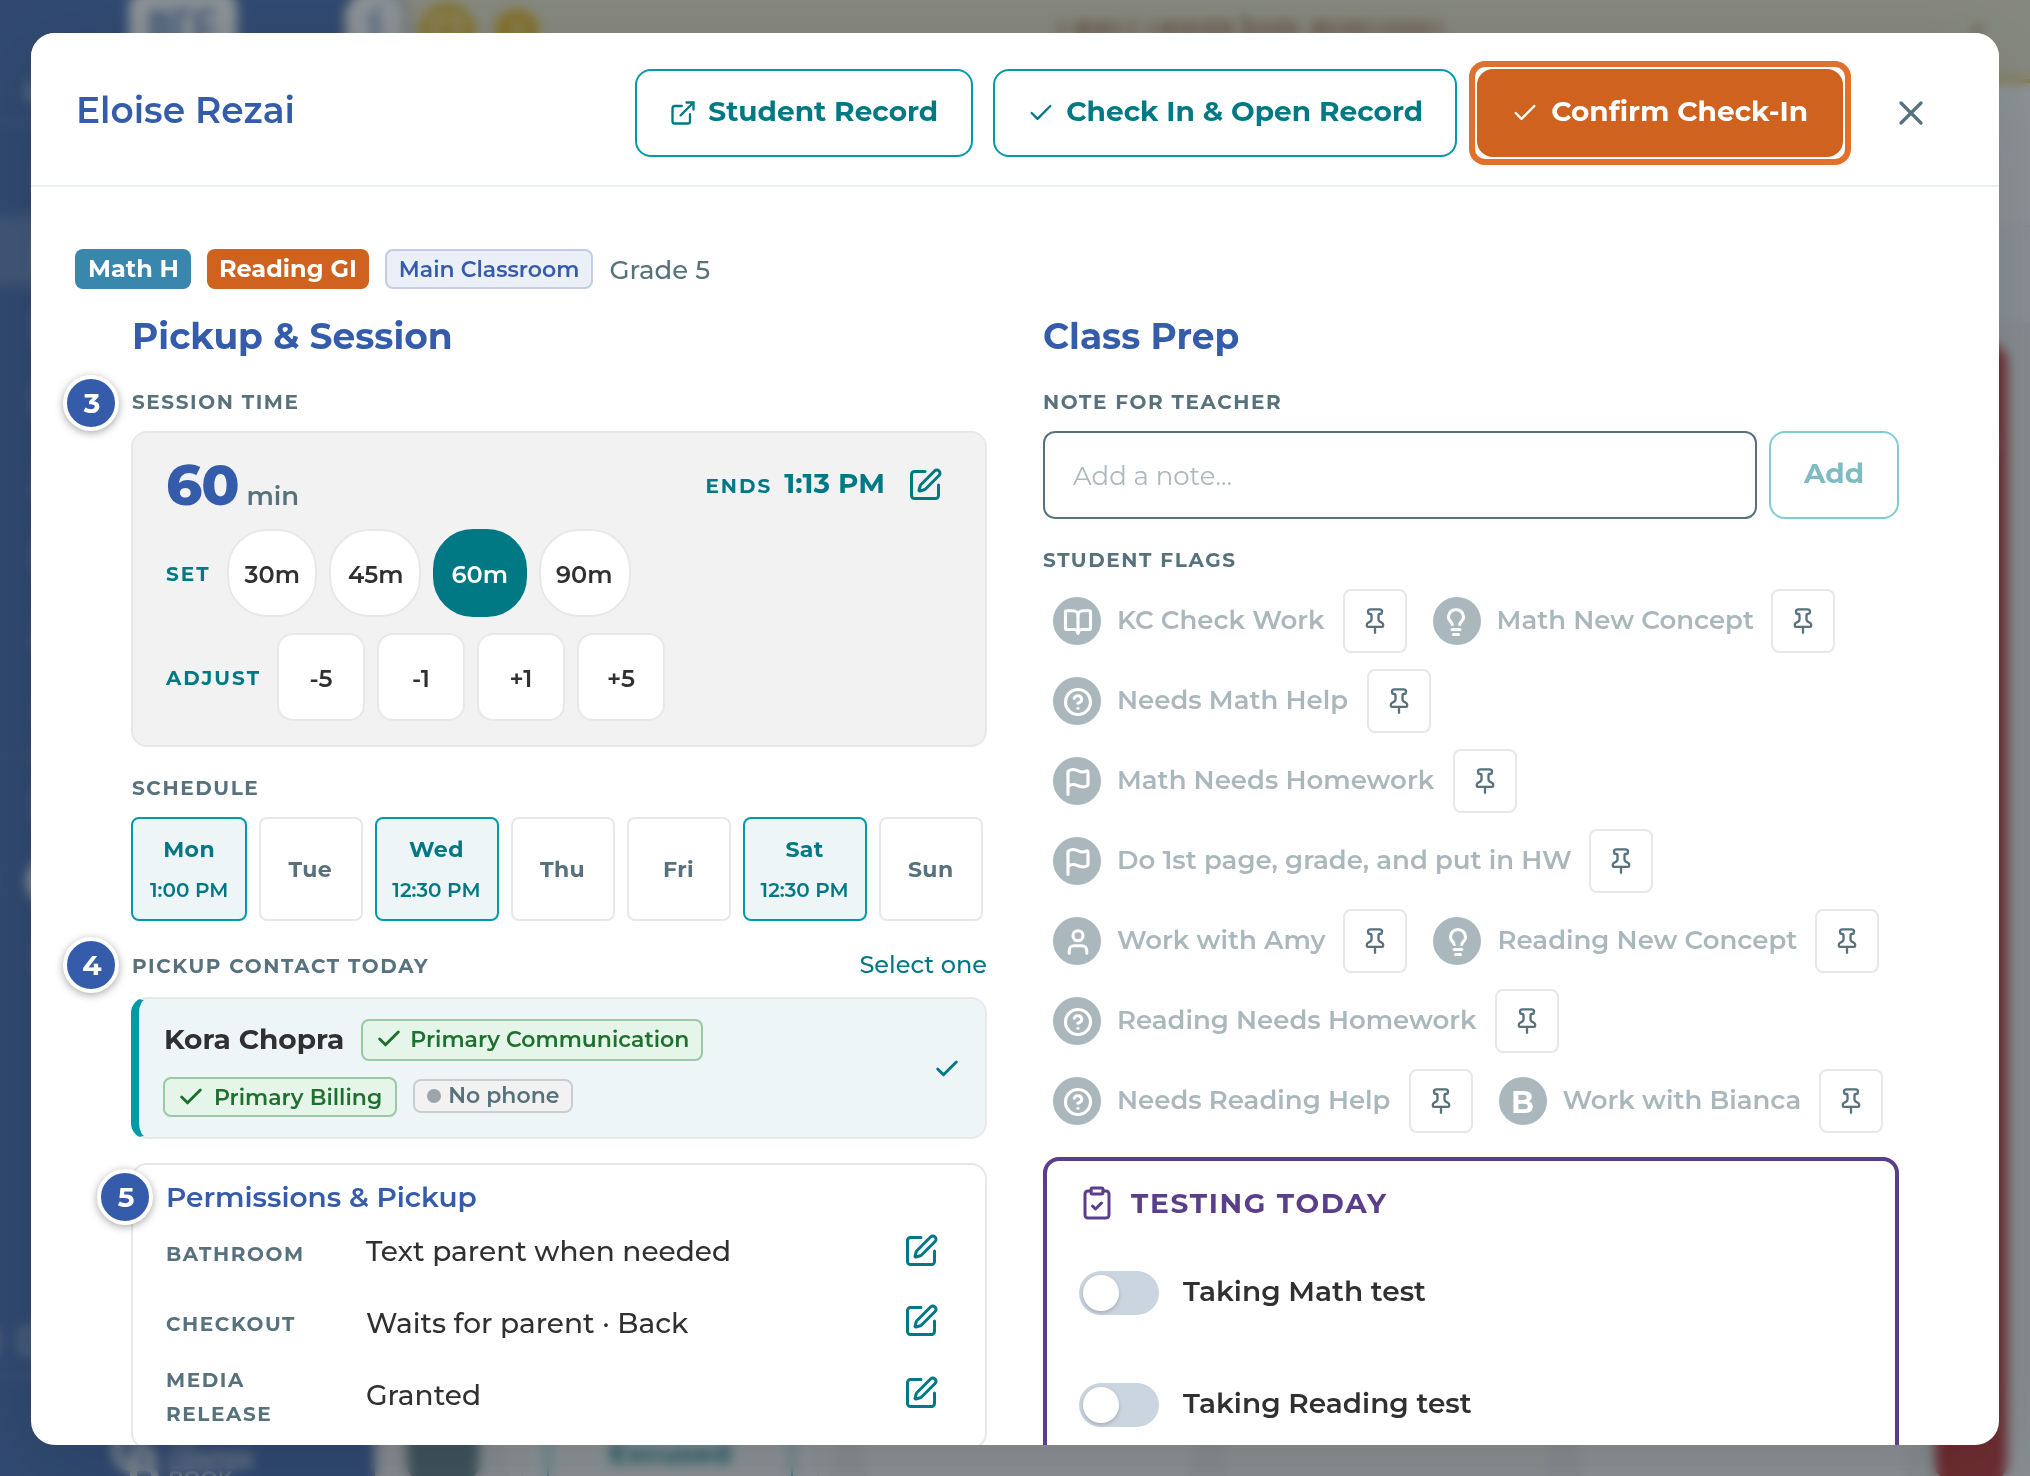Click Add note button
The image size is (2030, 1476).
pos(1834,475)
